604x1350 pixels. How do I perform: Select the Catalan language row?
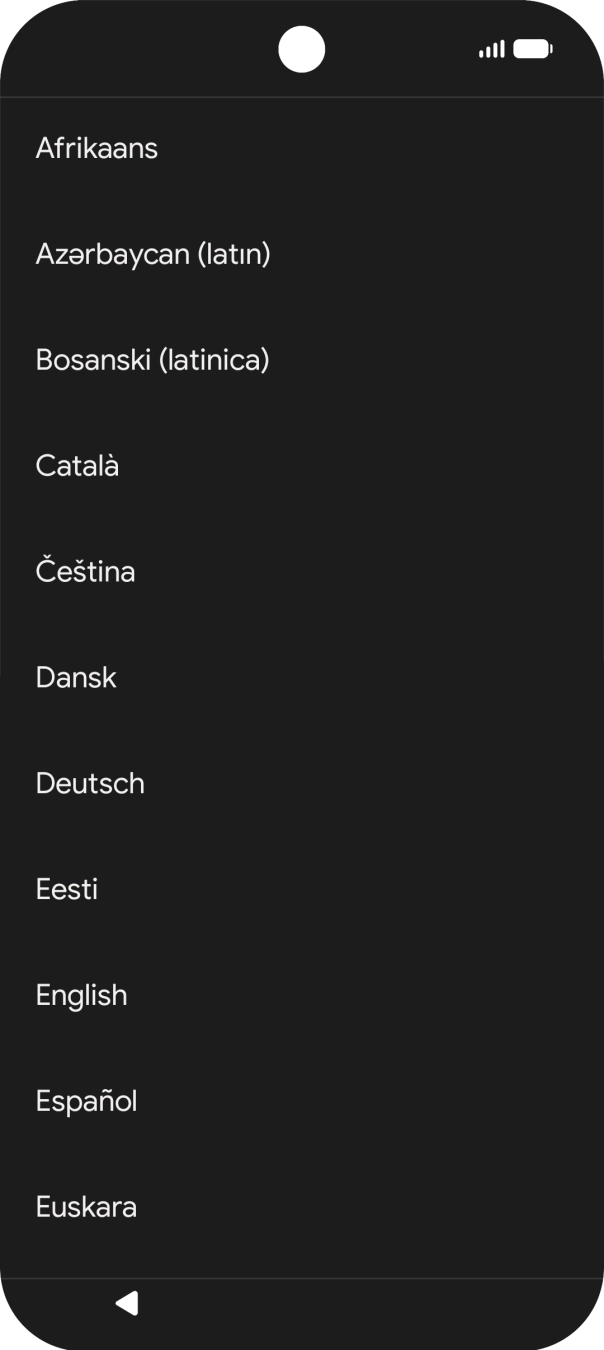77,466
